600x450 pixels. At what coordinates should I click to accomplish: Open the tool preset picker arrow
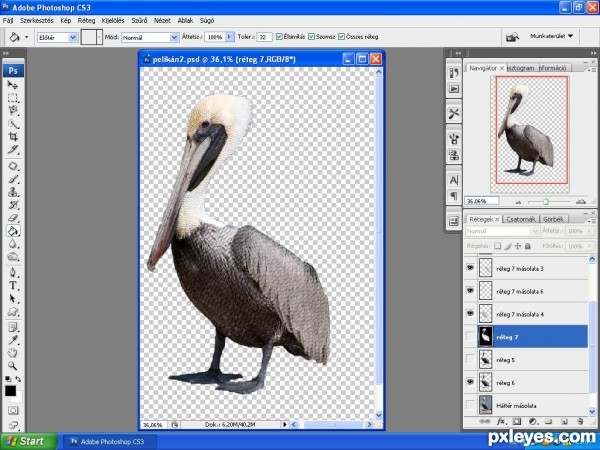[x=26, y=37]
